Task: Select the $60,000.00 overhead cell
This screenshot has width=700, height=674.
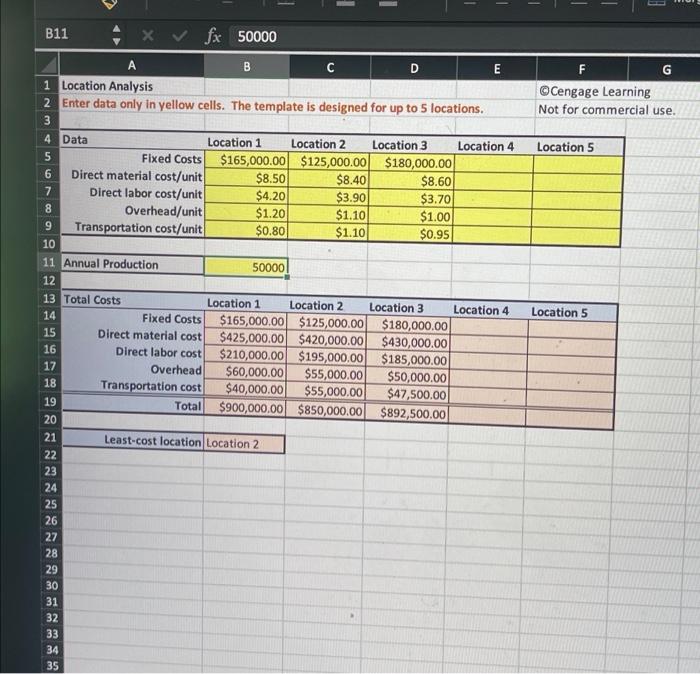Action: pyautogui.click(x=244, y=371)
